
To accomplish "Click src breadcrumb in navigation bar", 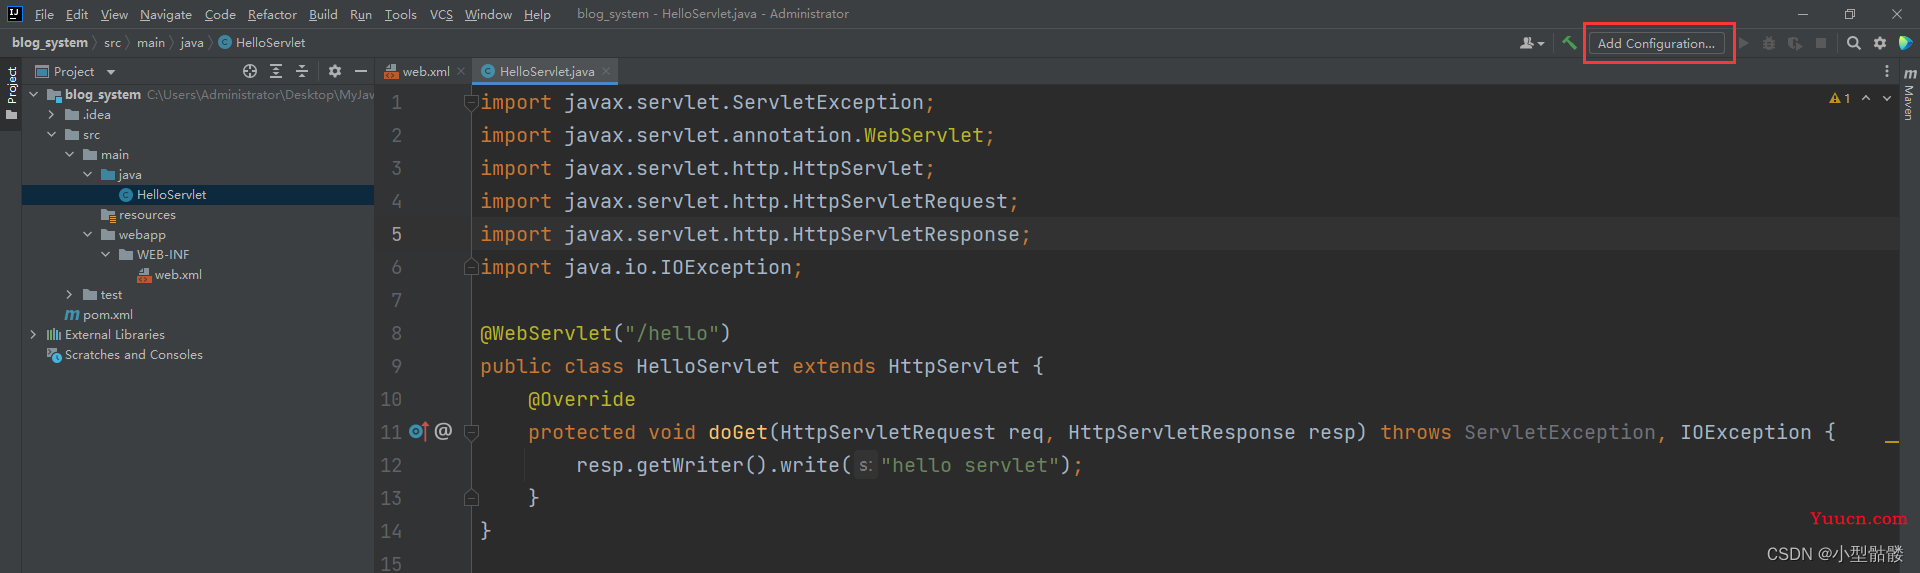I will (112, 42).
